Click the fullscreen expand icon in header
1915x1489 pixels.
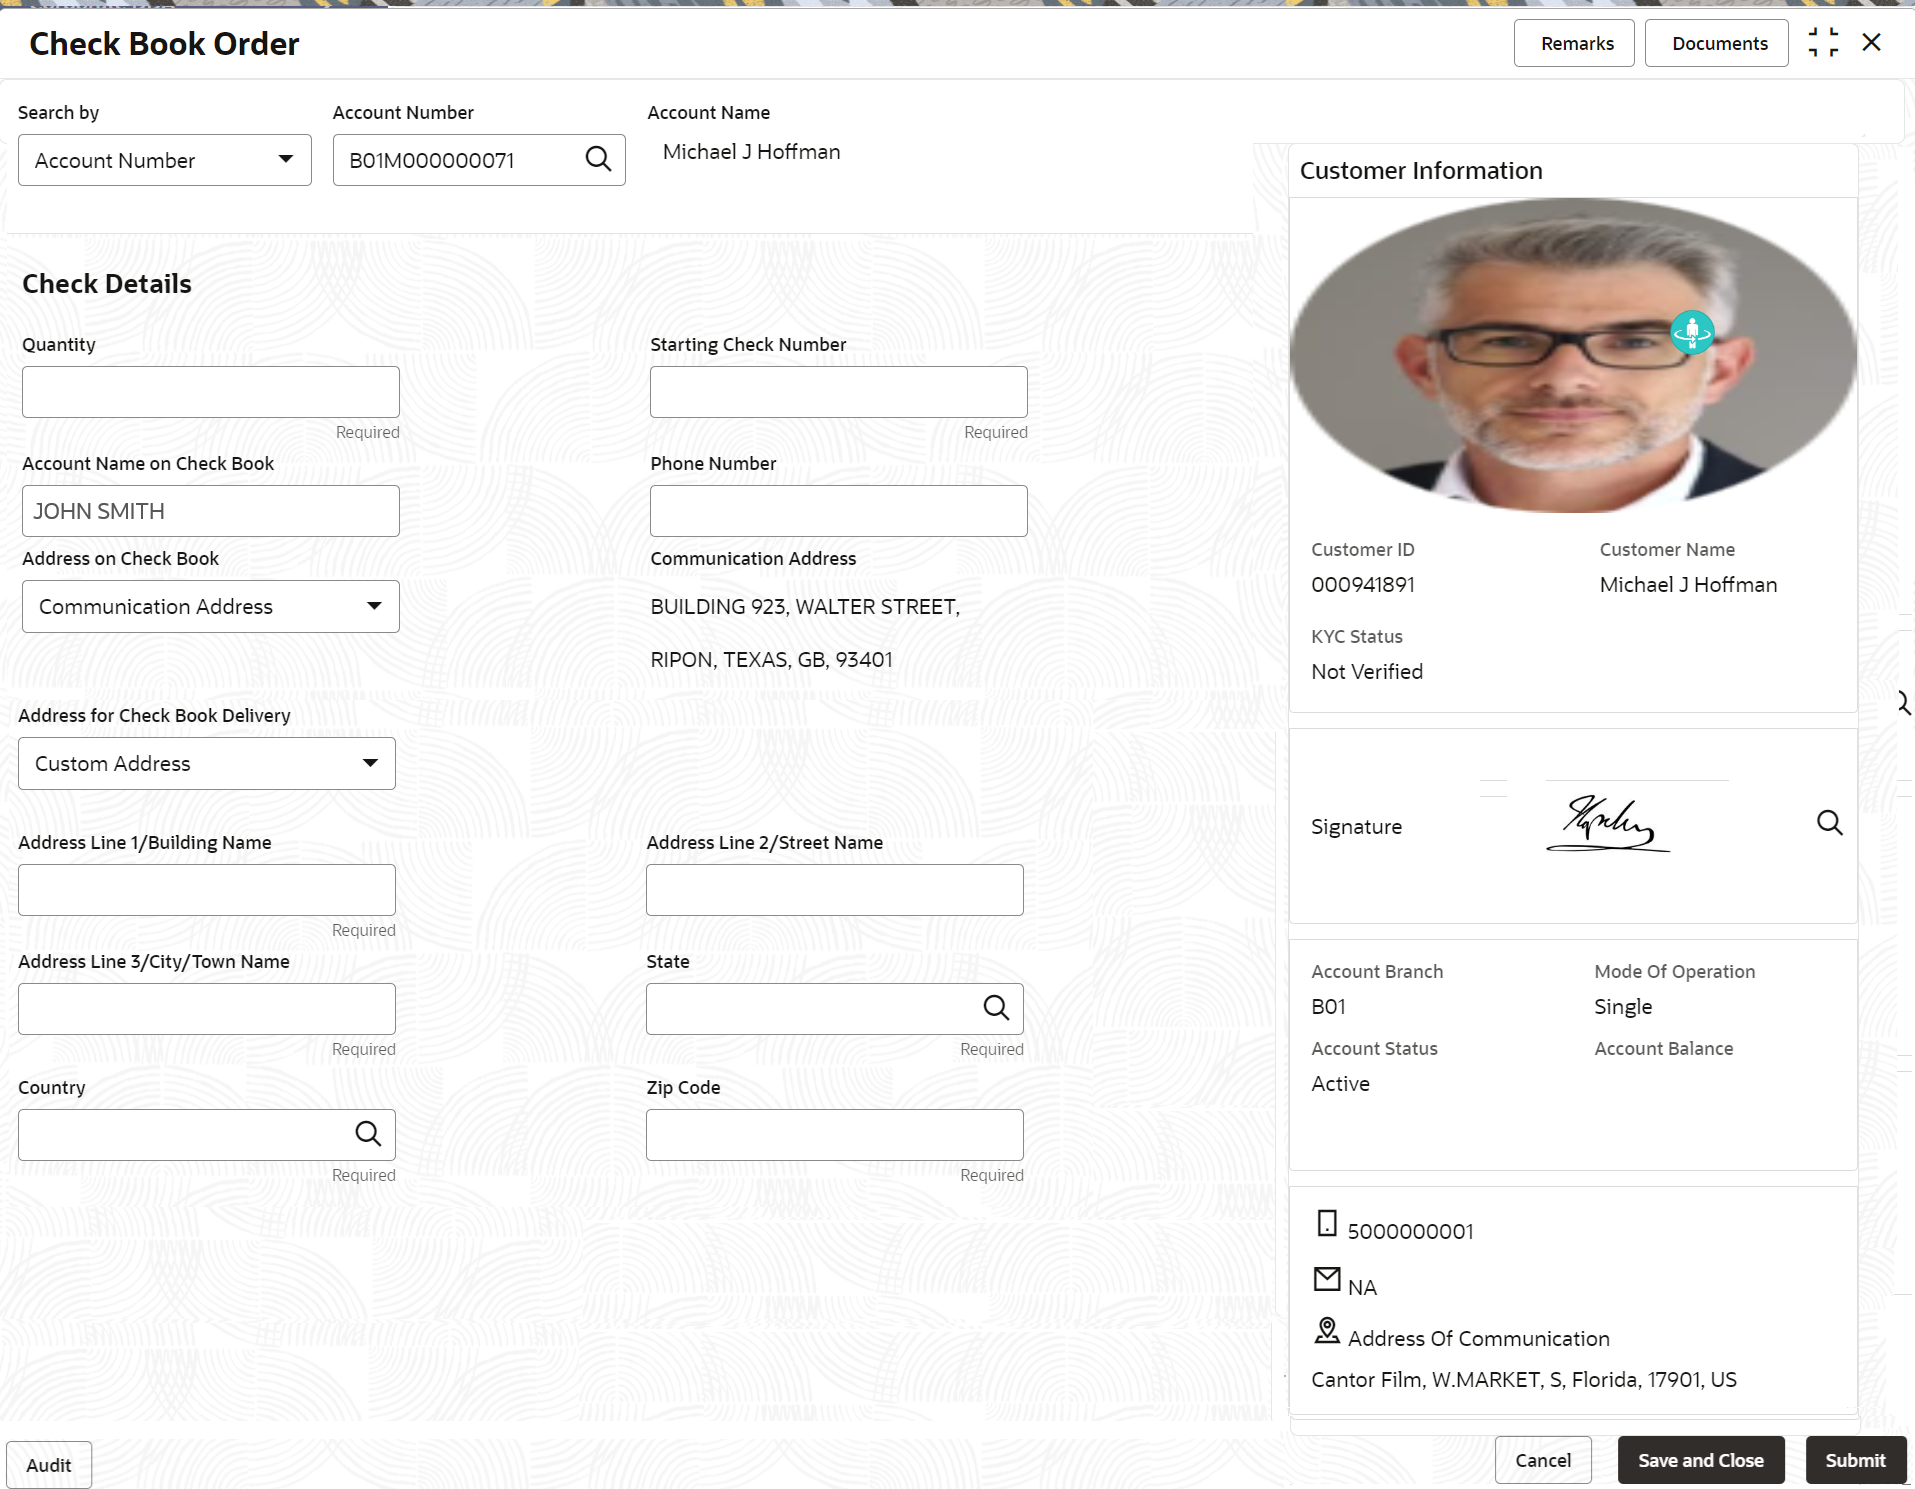pos(1823,42)
